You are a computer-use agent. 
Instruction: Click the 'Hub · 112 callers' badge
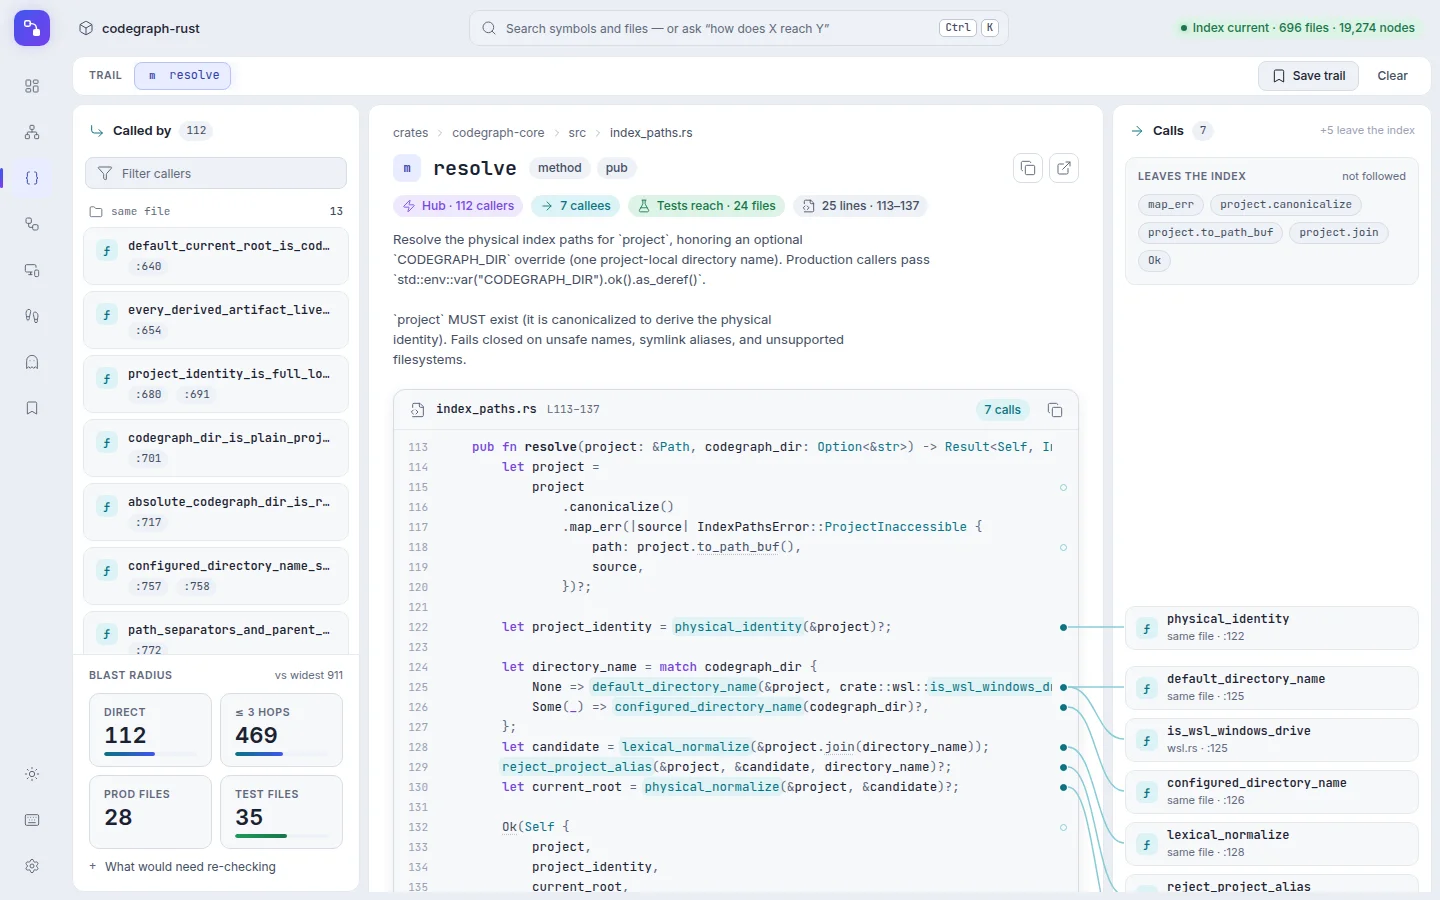click(458, 206)
